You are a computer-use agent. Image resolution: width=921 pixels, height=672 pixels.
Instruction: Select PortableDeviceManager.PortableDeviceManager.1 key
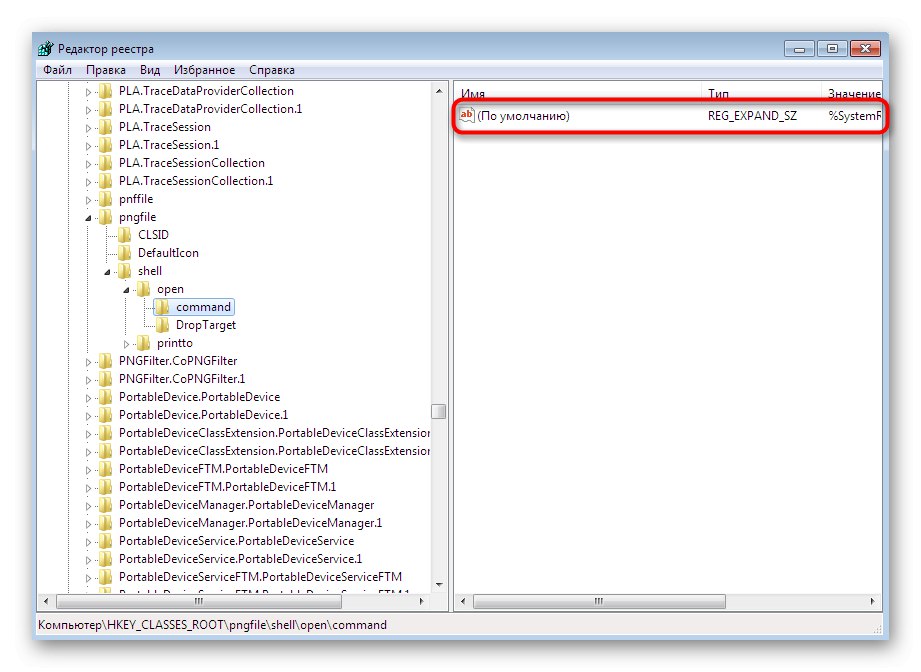point(250,523)
